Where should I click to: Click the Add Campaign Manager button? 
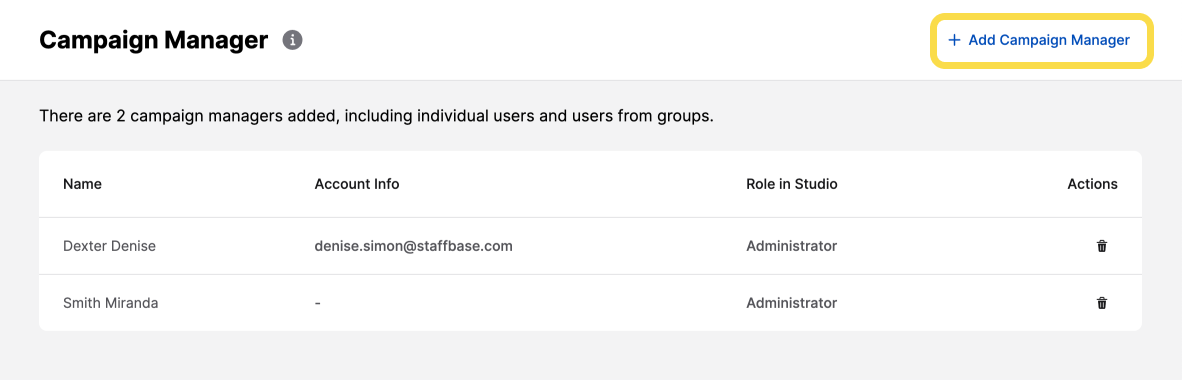(x=1040, y=40)
